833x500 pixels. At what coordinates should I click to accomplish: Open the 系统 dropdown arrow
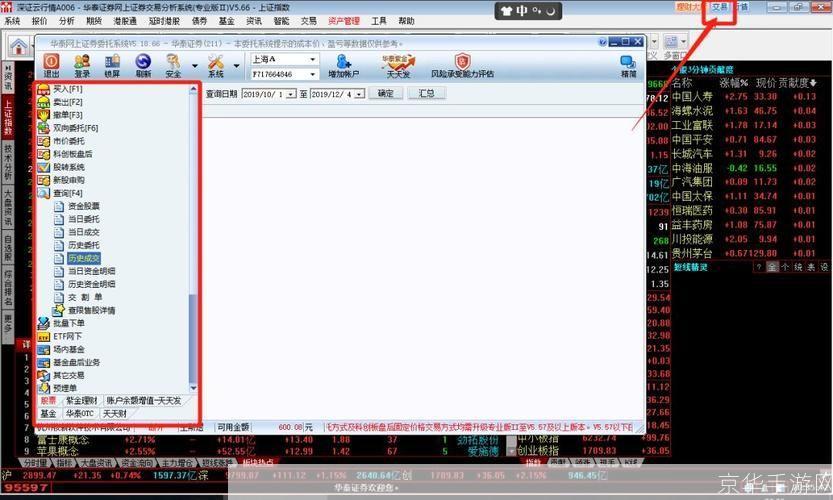pyautogui.click(x=236, y=66)
